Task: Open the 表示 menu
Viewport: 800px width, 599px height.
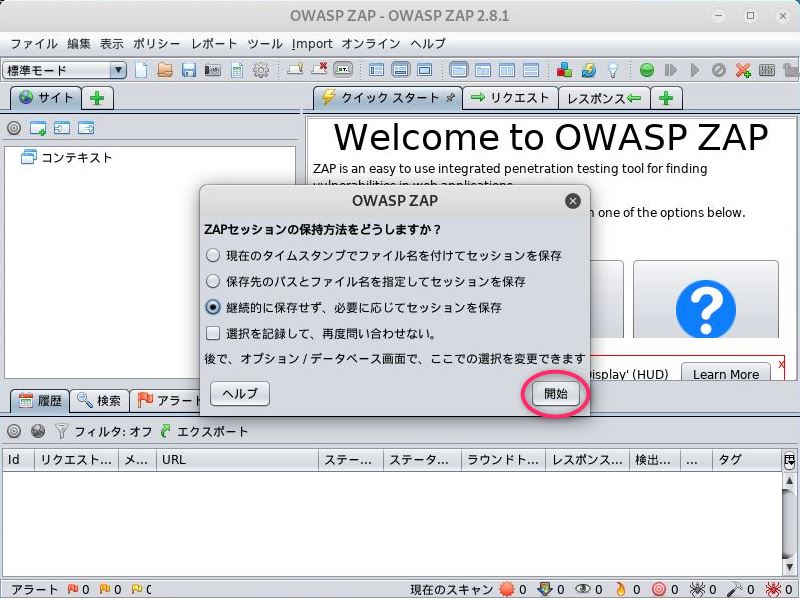Action: click(111, 44)
